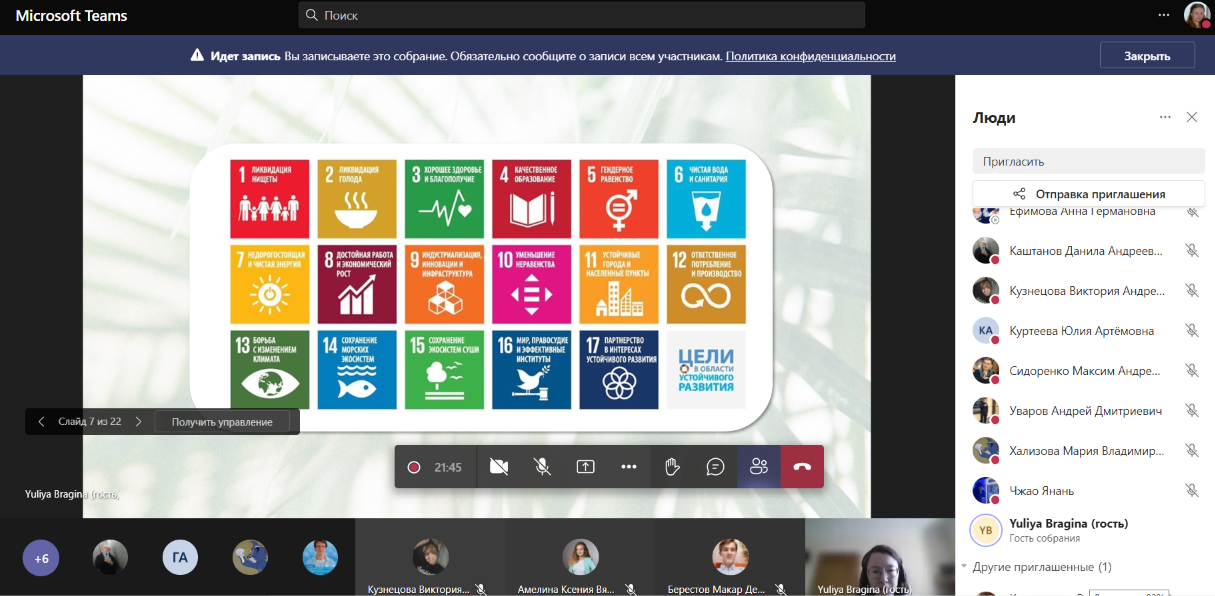Advance to the next slide
This screenshot has width=1215, height=596.
point(138,422)
